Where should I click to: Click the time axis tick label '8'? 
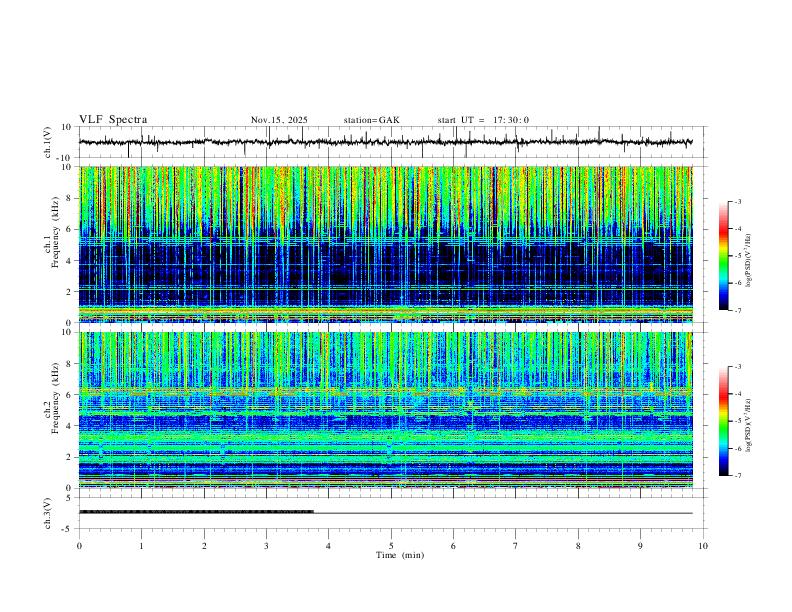pyautogui.click(x=578, y=546)
